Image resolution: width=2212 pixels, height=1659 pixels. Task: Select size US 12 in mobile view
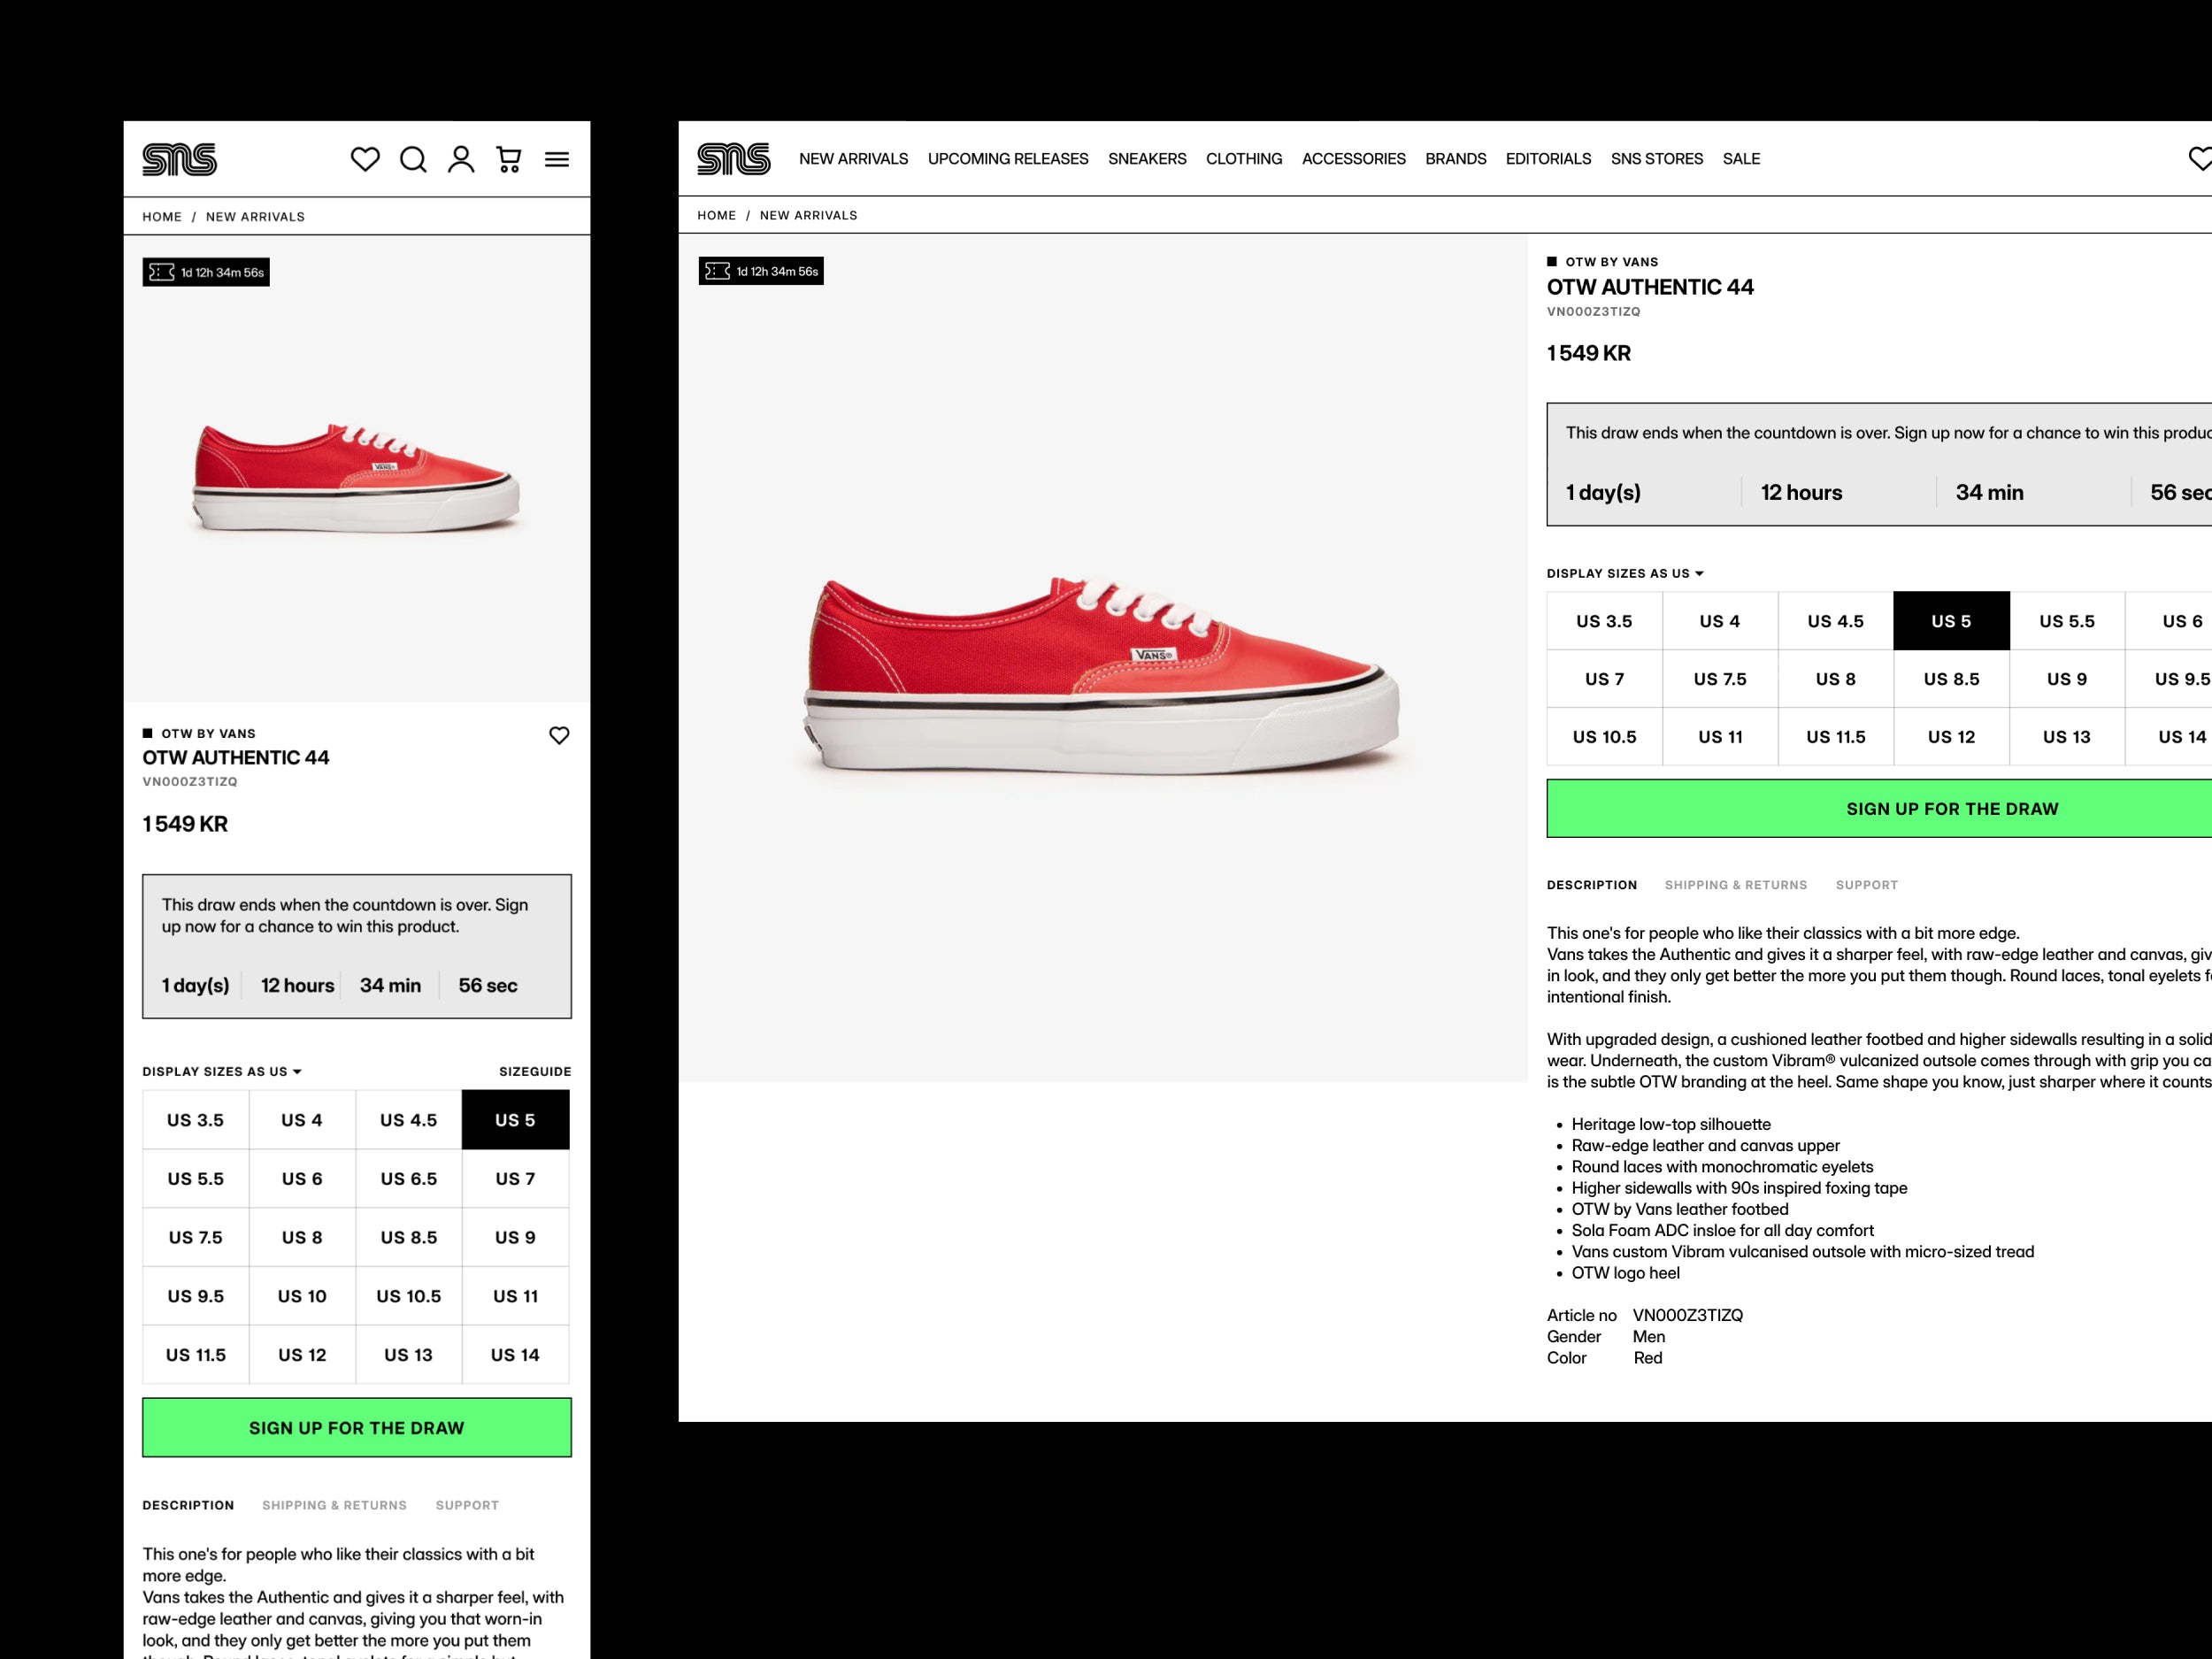click(x=302, y=1355)
